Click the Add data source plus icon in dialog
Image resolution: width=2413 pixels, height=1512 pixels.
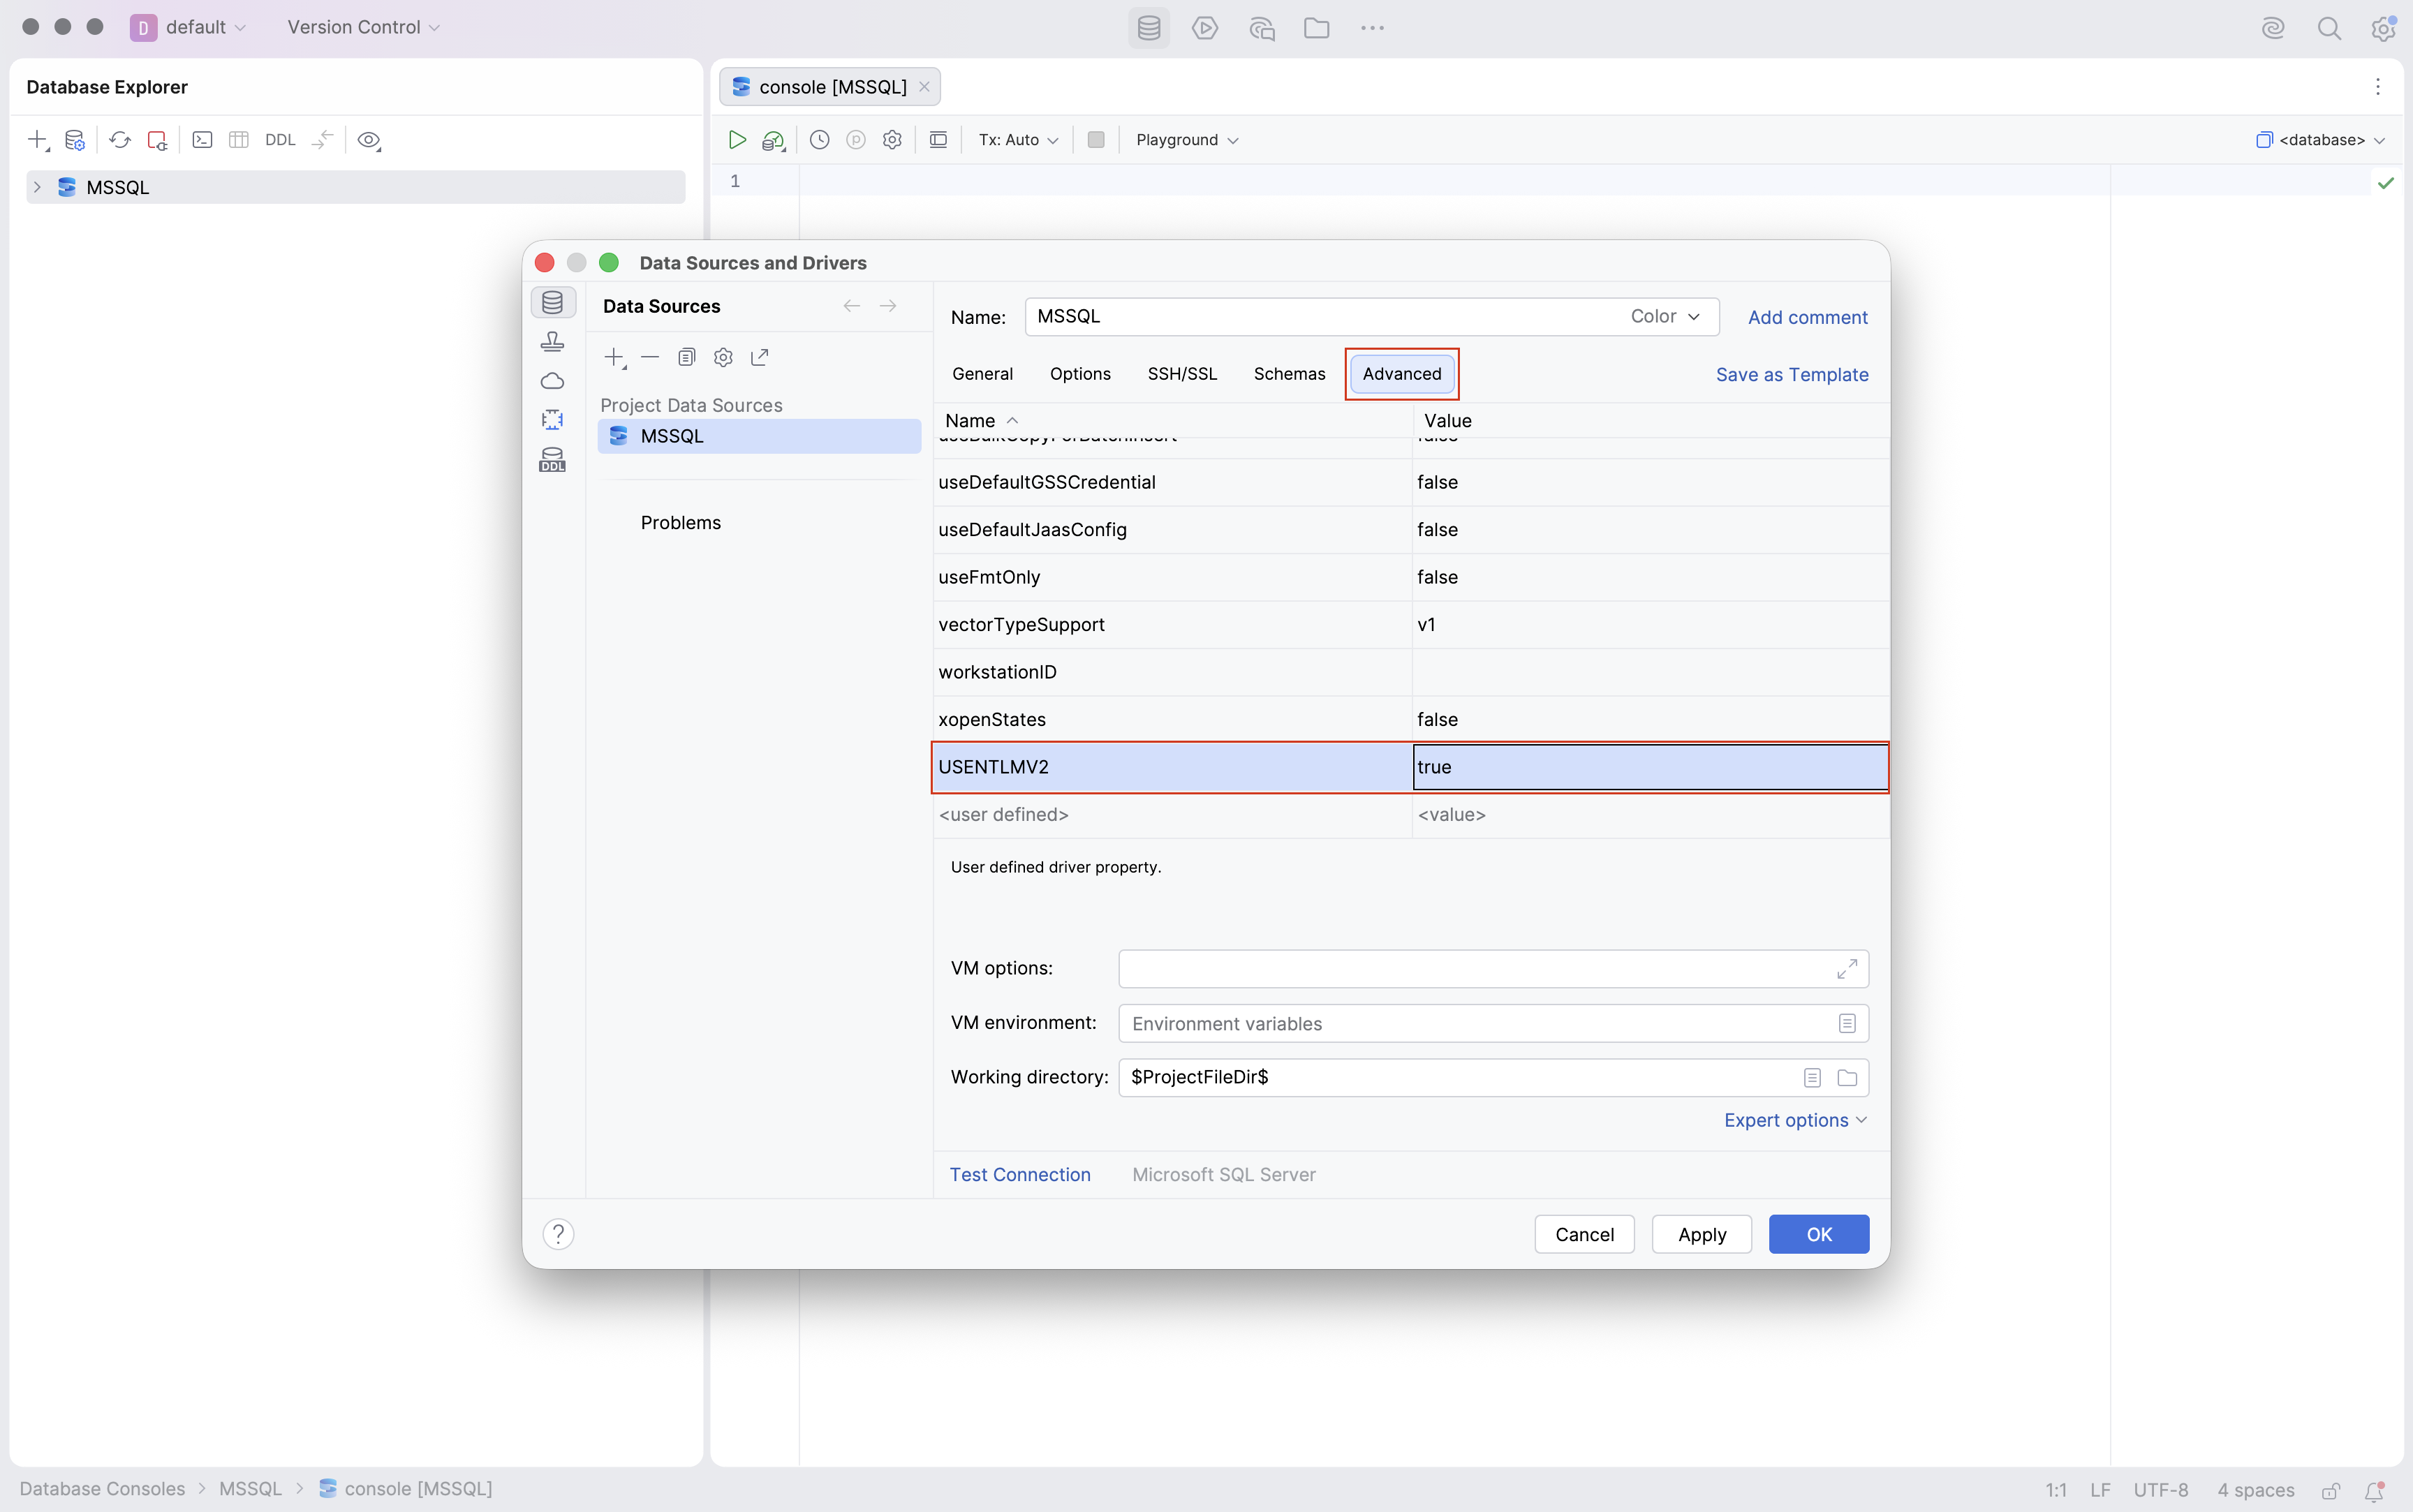click(615, 358)
